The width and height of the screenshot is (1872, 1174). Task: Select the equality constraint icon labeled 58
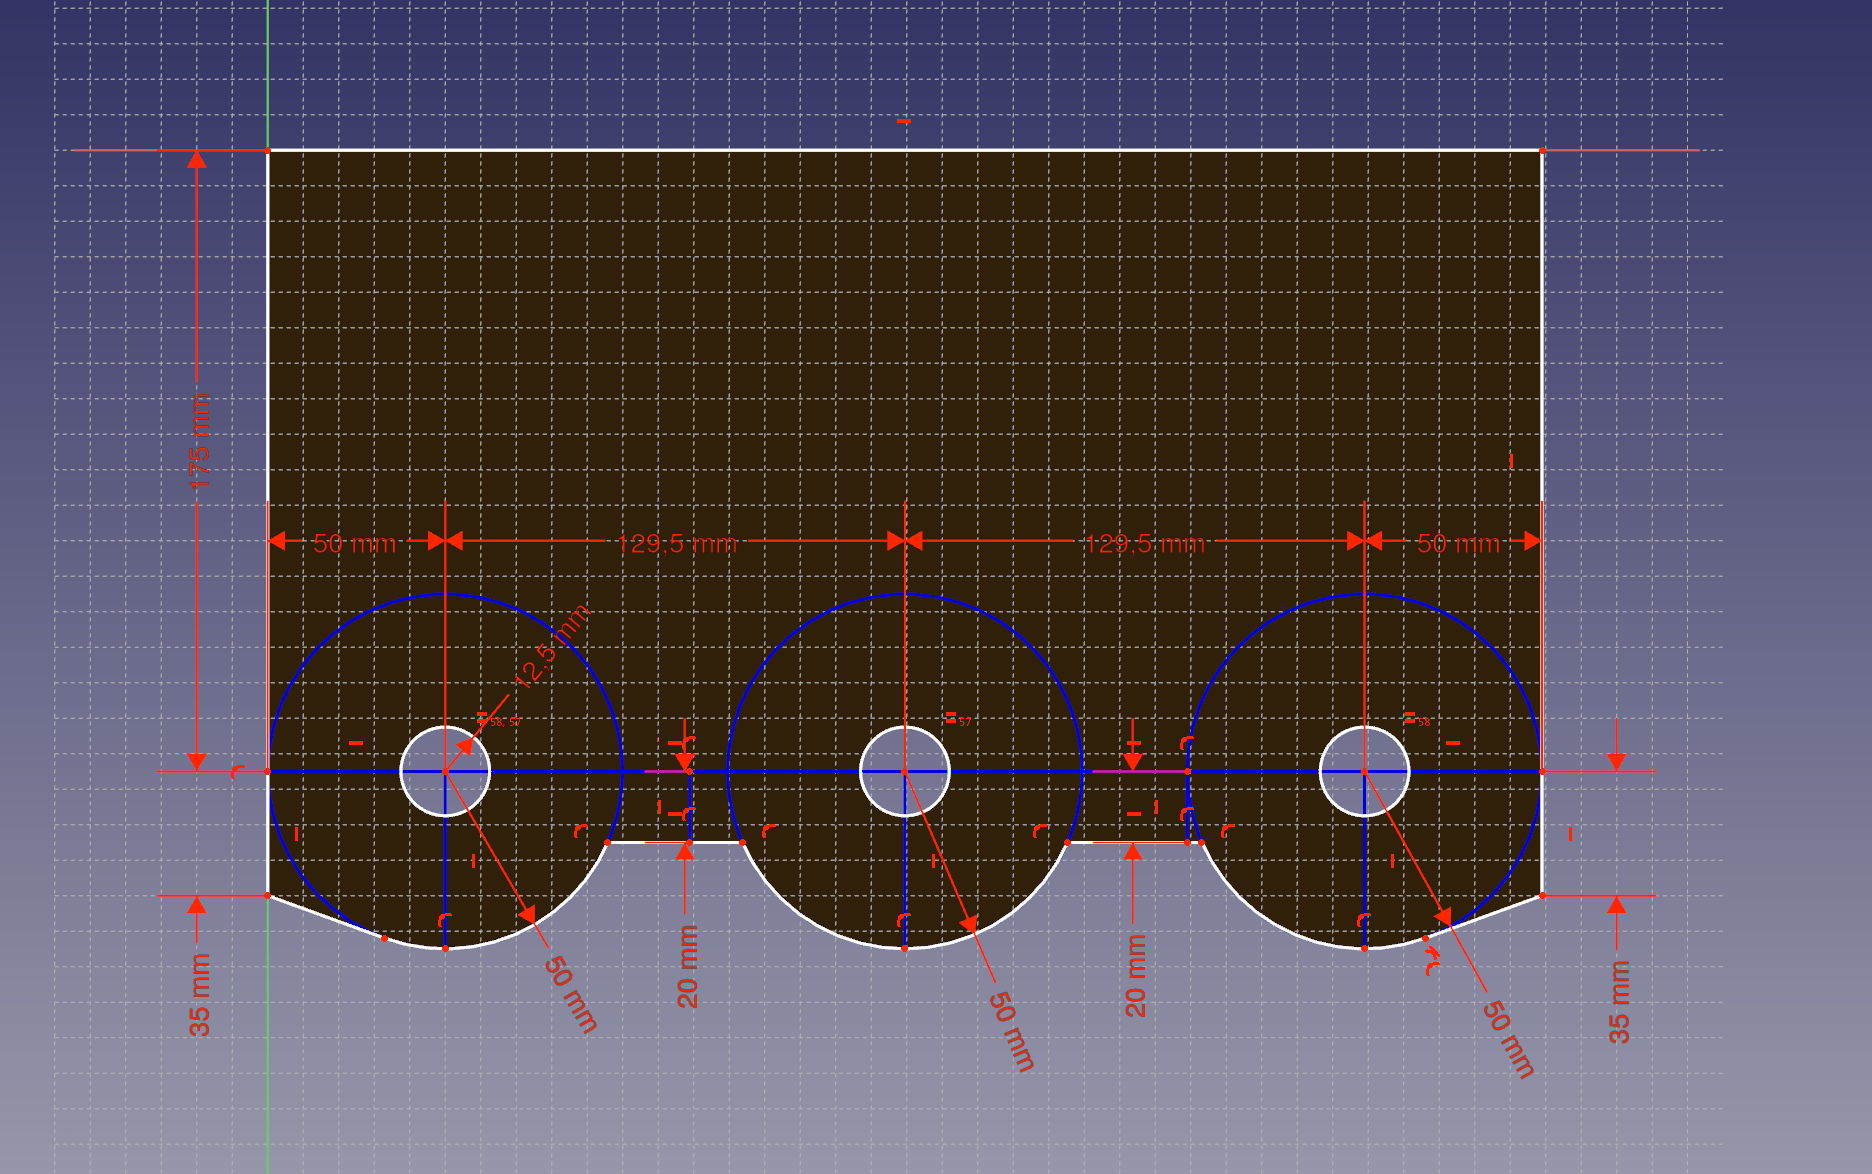click(x=1410, y=717)
